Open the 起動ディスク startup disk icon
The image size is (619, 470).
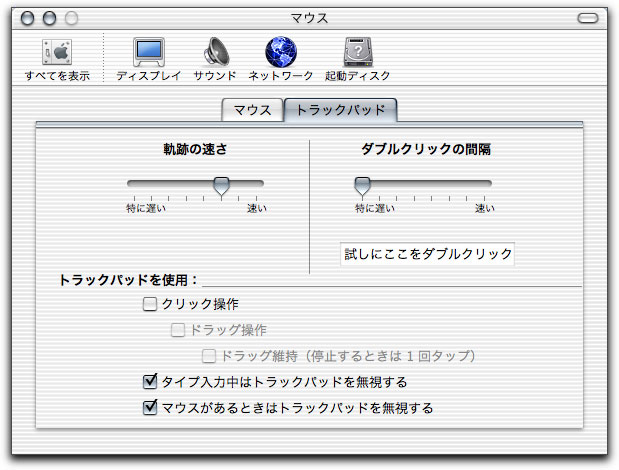pos(358,52)
